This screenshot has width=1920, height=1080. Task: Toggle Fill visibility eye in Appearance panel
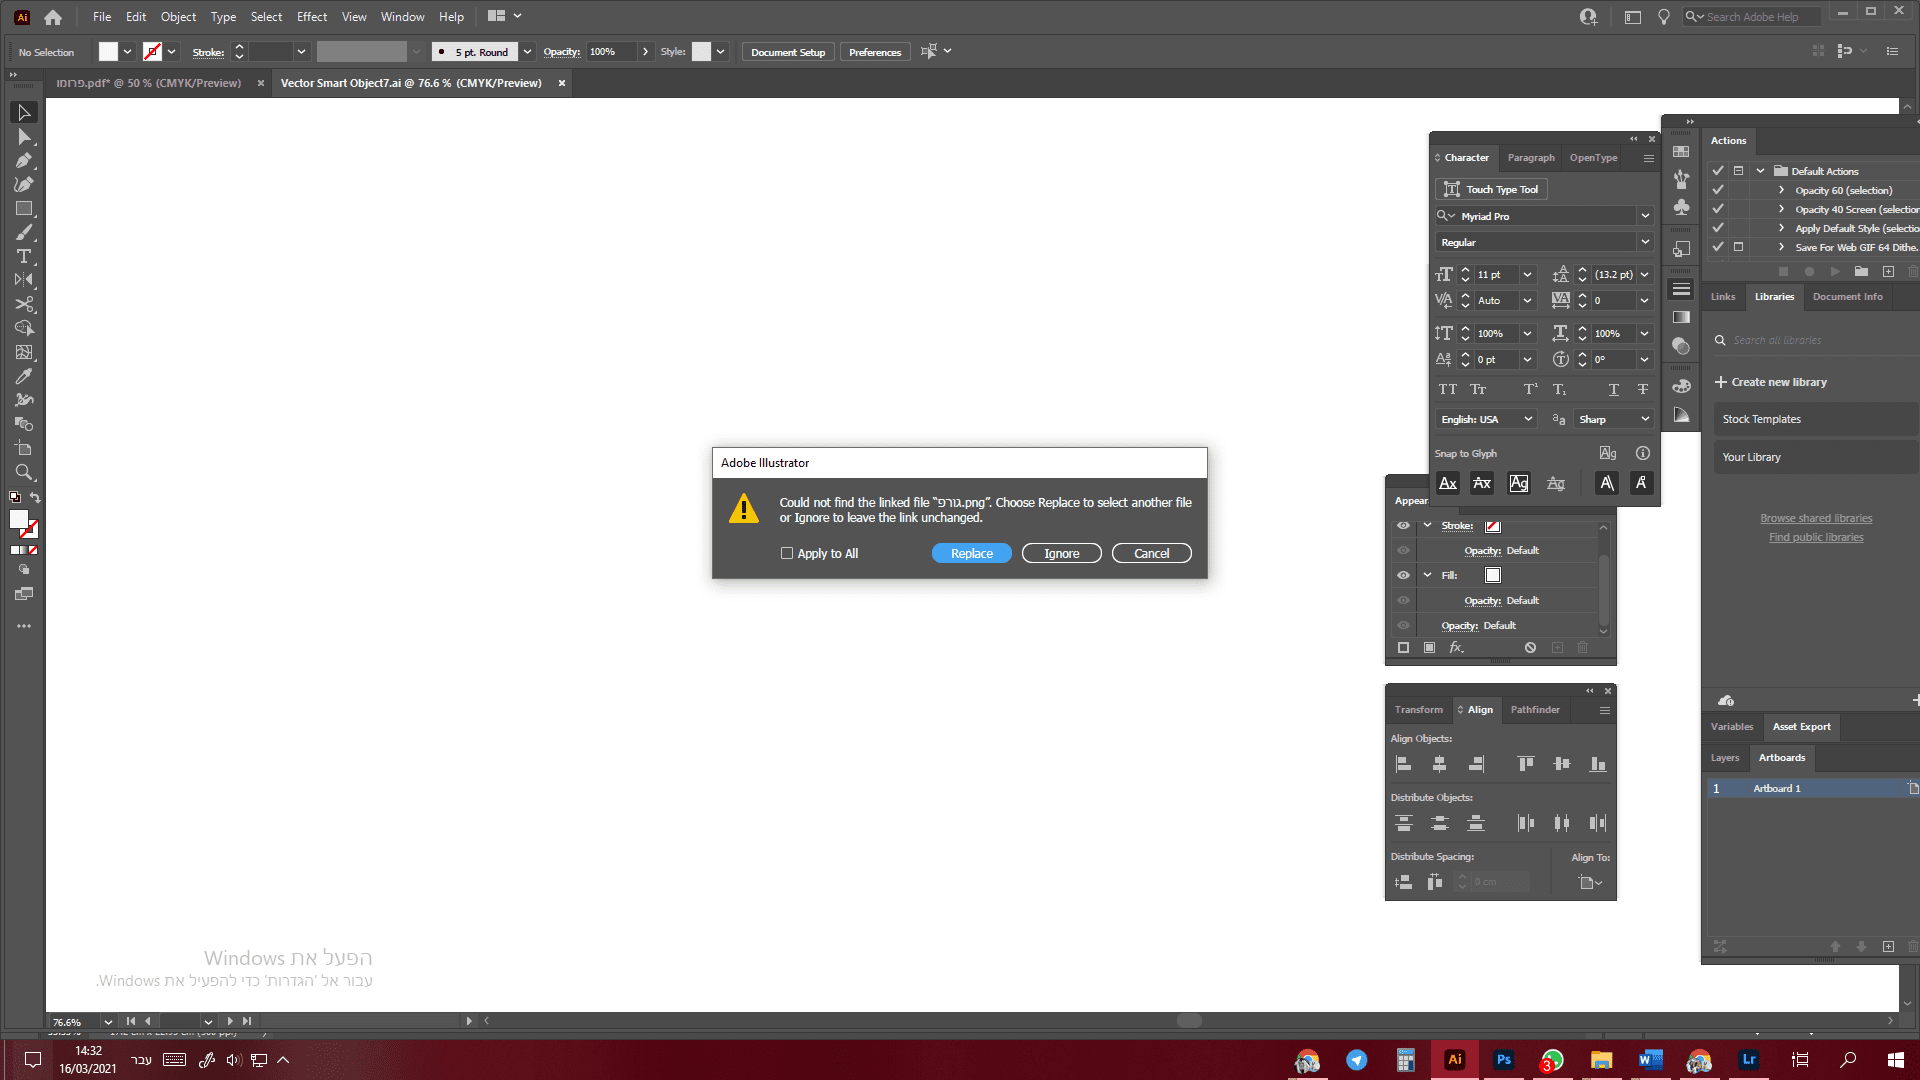coord(1403,576)
